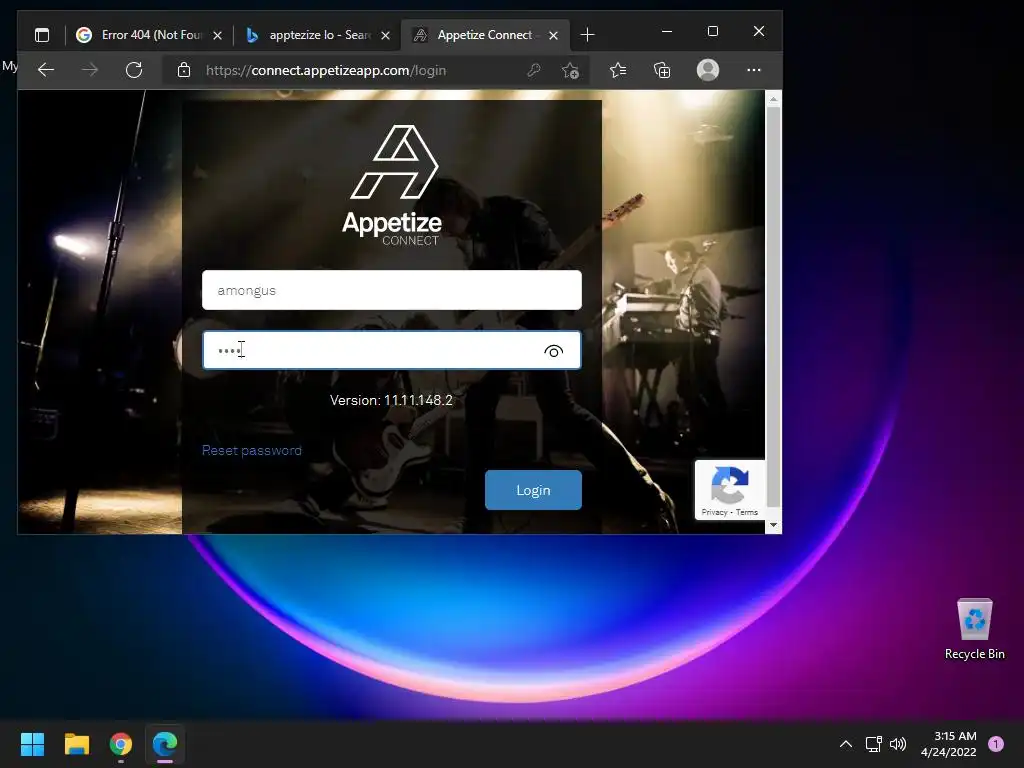
Task: View site information lock icon
Action: pyautogui.click(x=184, y=70)
